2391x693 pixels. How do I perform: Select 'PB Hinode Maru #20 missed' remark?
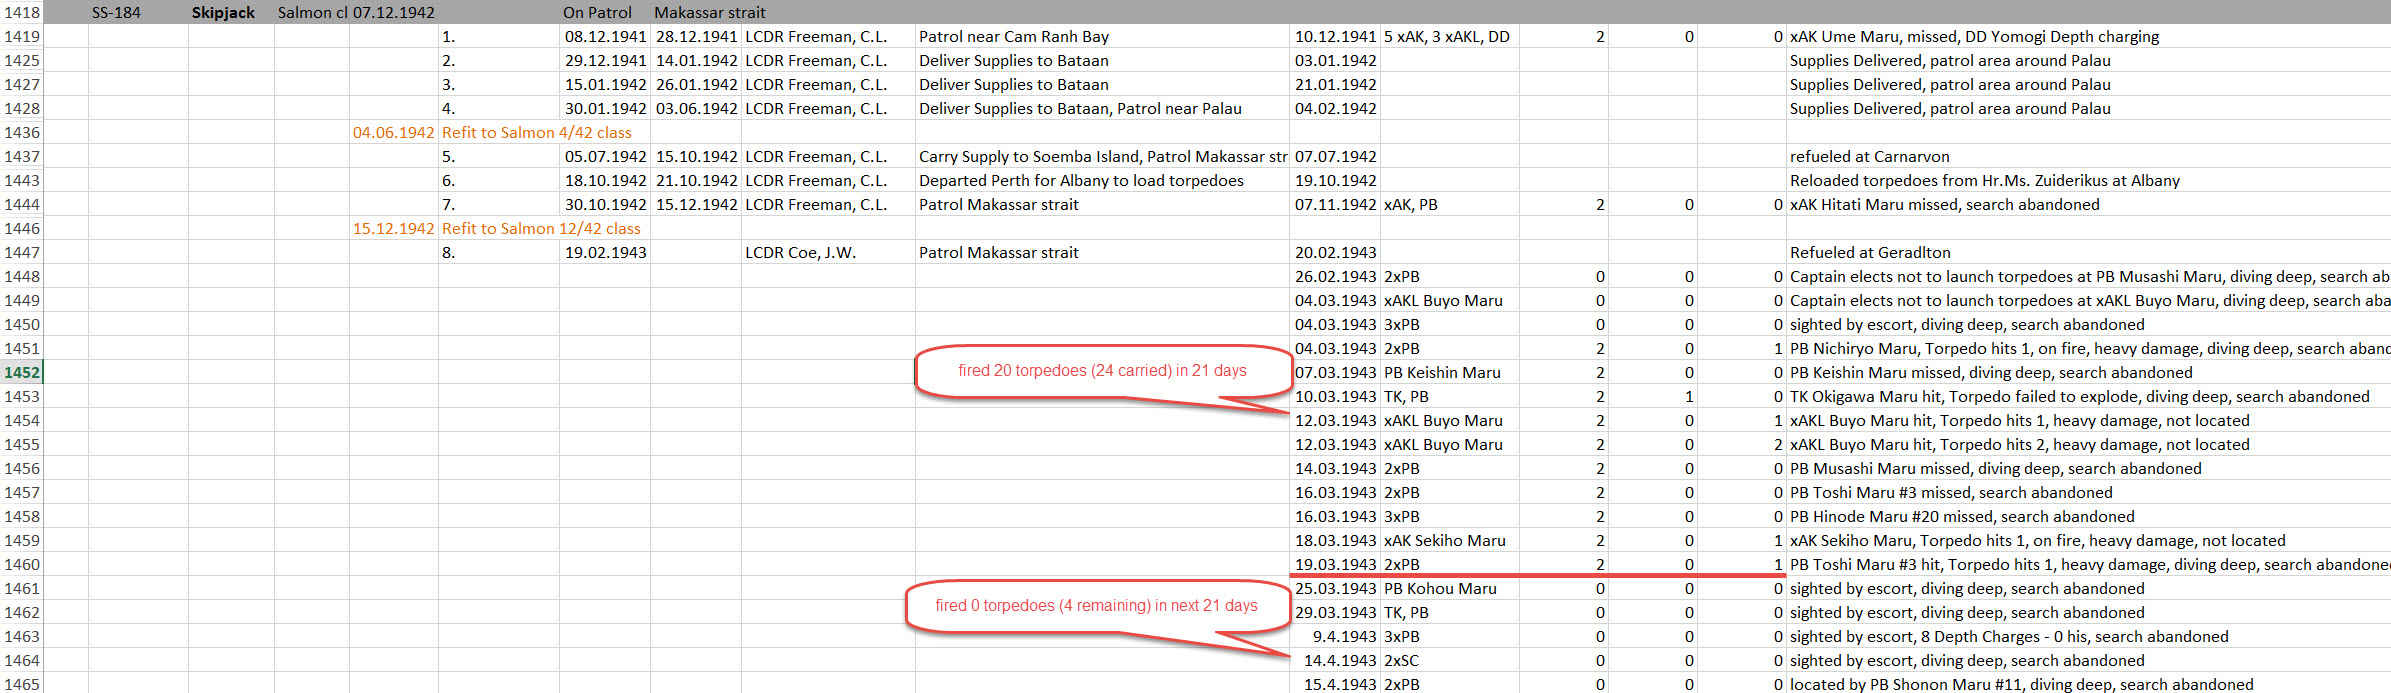1962,516
